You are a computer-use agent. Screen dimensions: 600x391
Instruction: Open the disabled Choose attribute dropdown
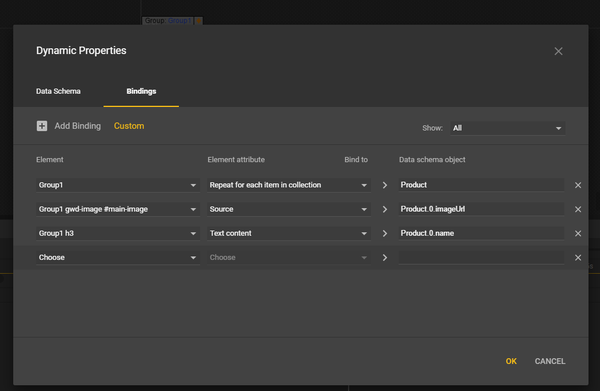pyautogui.click(x=289, y=257)
